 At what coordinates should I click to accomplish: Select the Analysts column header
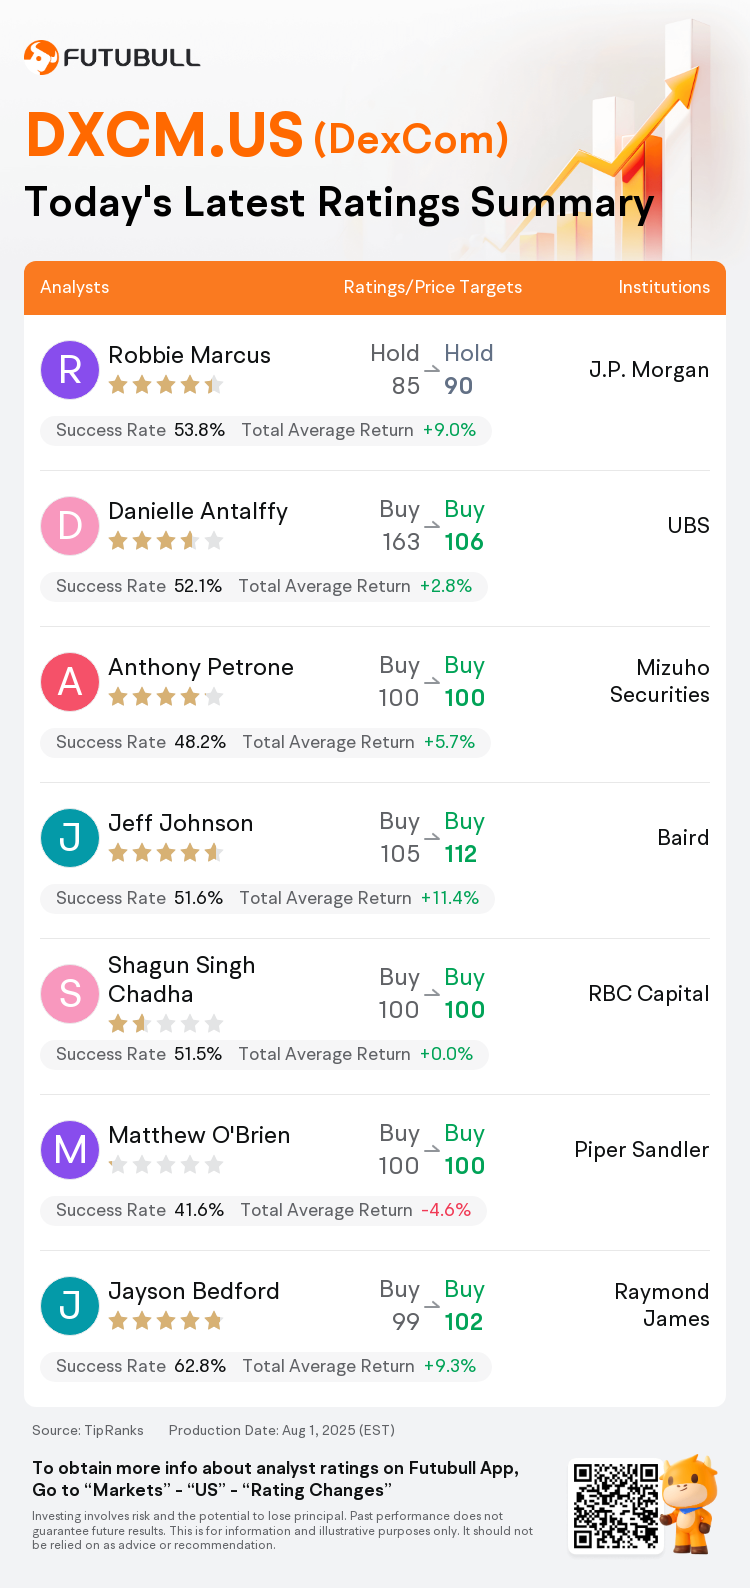[75, 287]
